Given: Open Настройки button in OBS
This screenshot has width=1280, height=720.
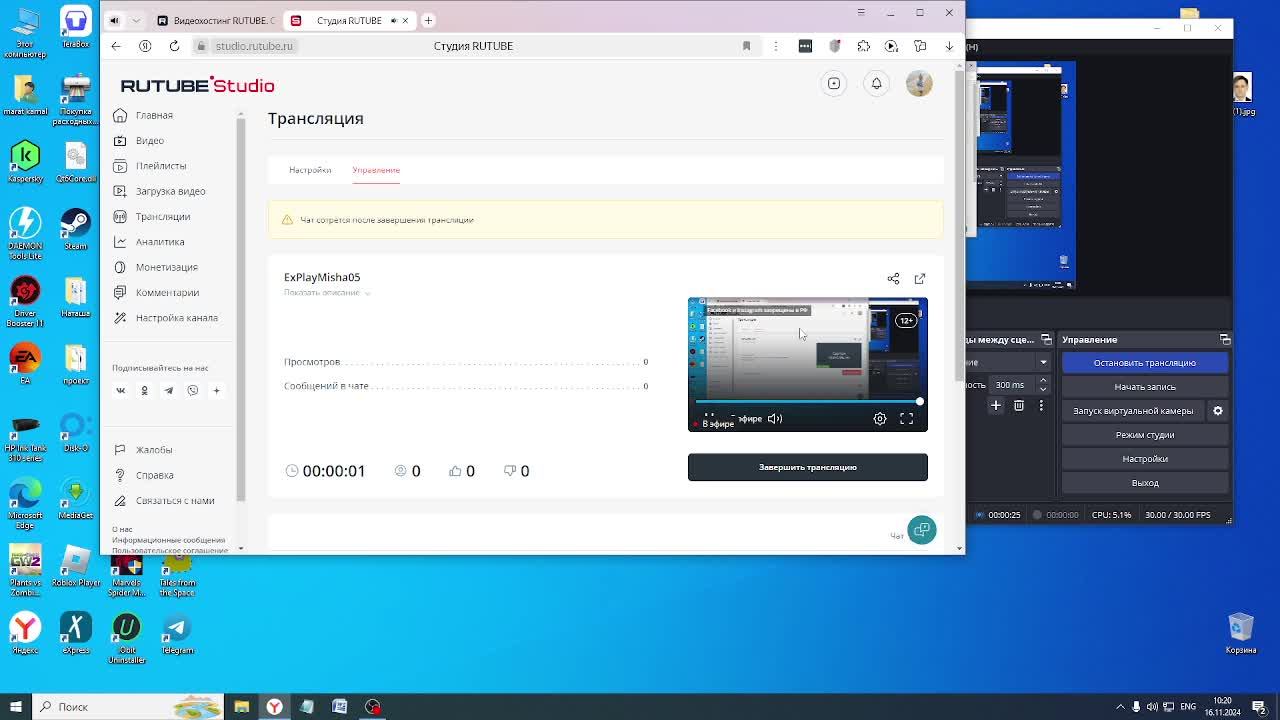Looking at the screenshot, I should (1145, 459).
